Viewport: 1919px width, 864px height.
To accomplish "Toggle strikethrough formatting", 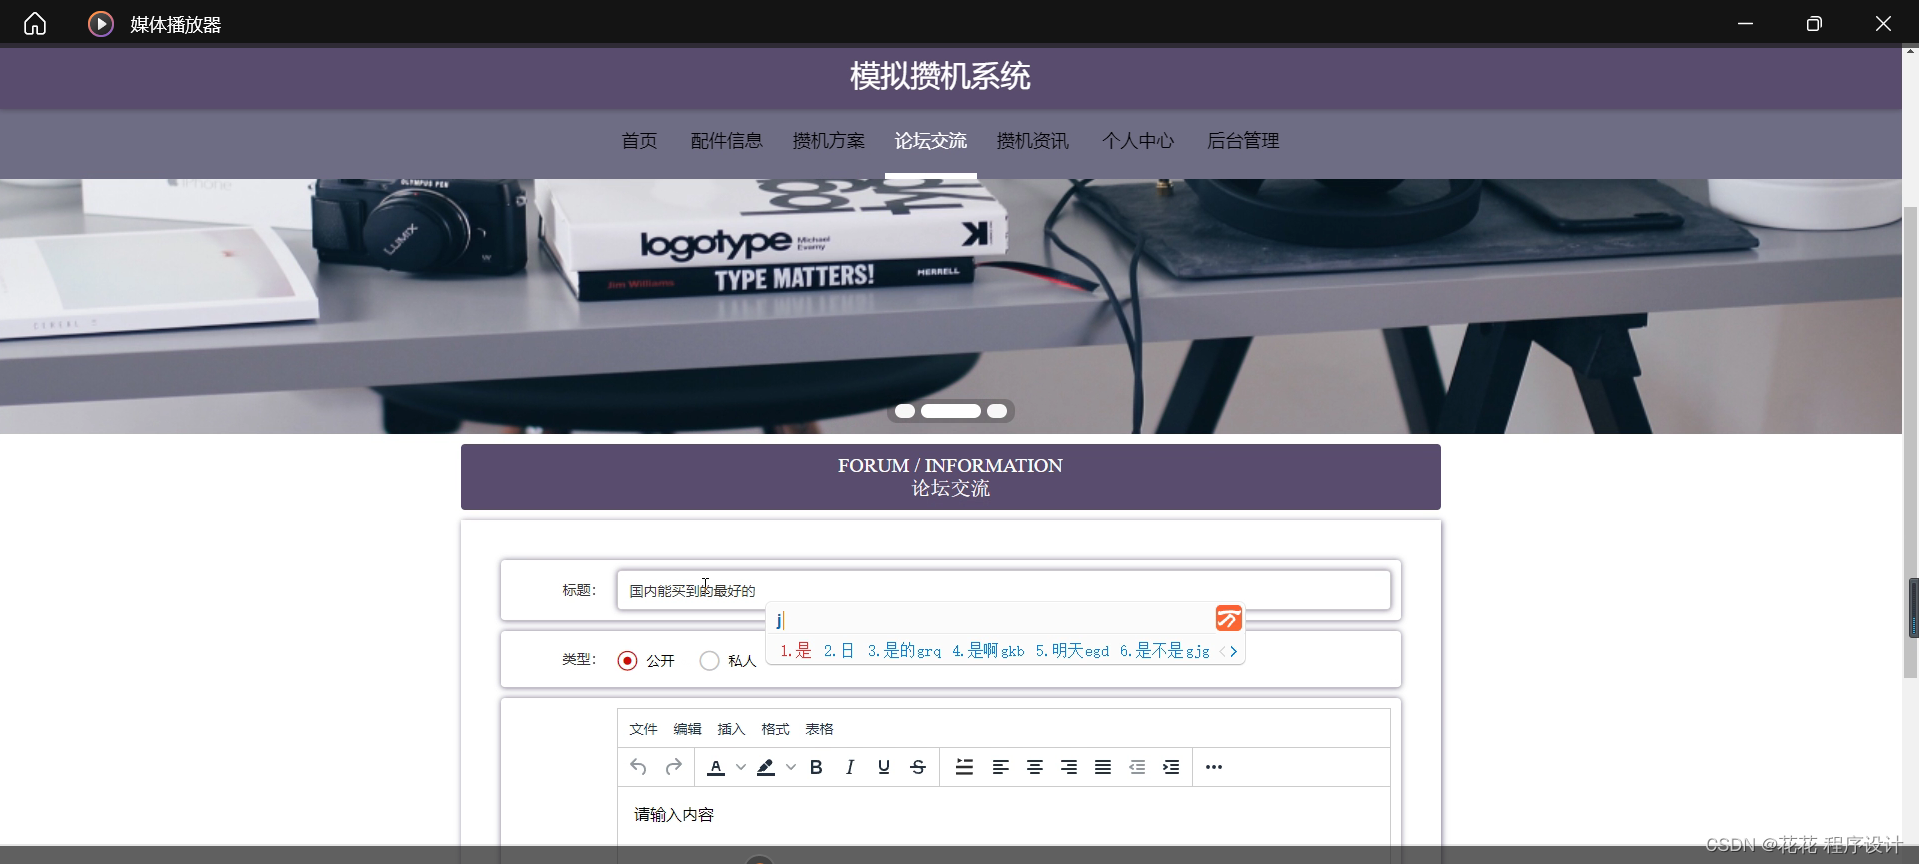I will [x=918, y=767].
